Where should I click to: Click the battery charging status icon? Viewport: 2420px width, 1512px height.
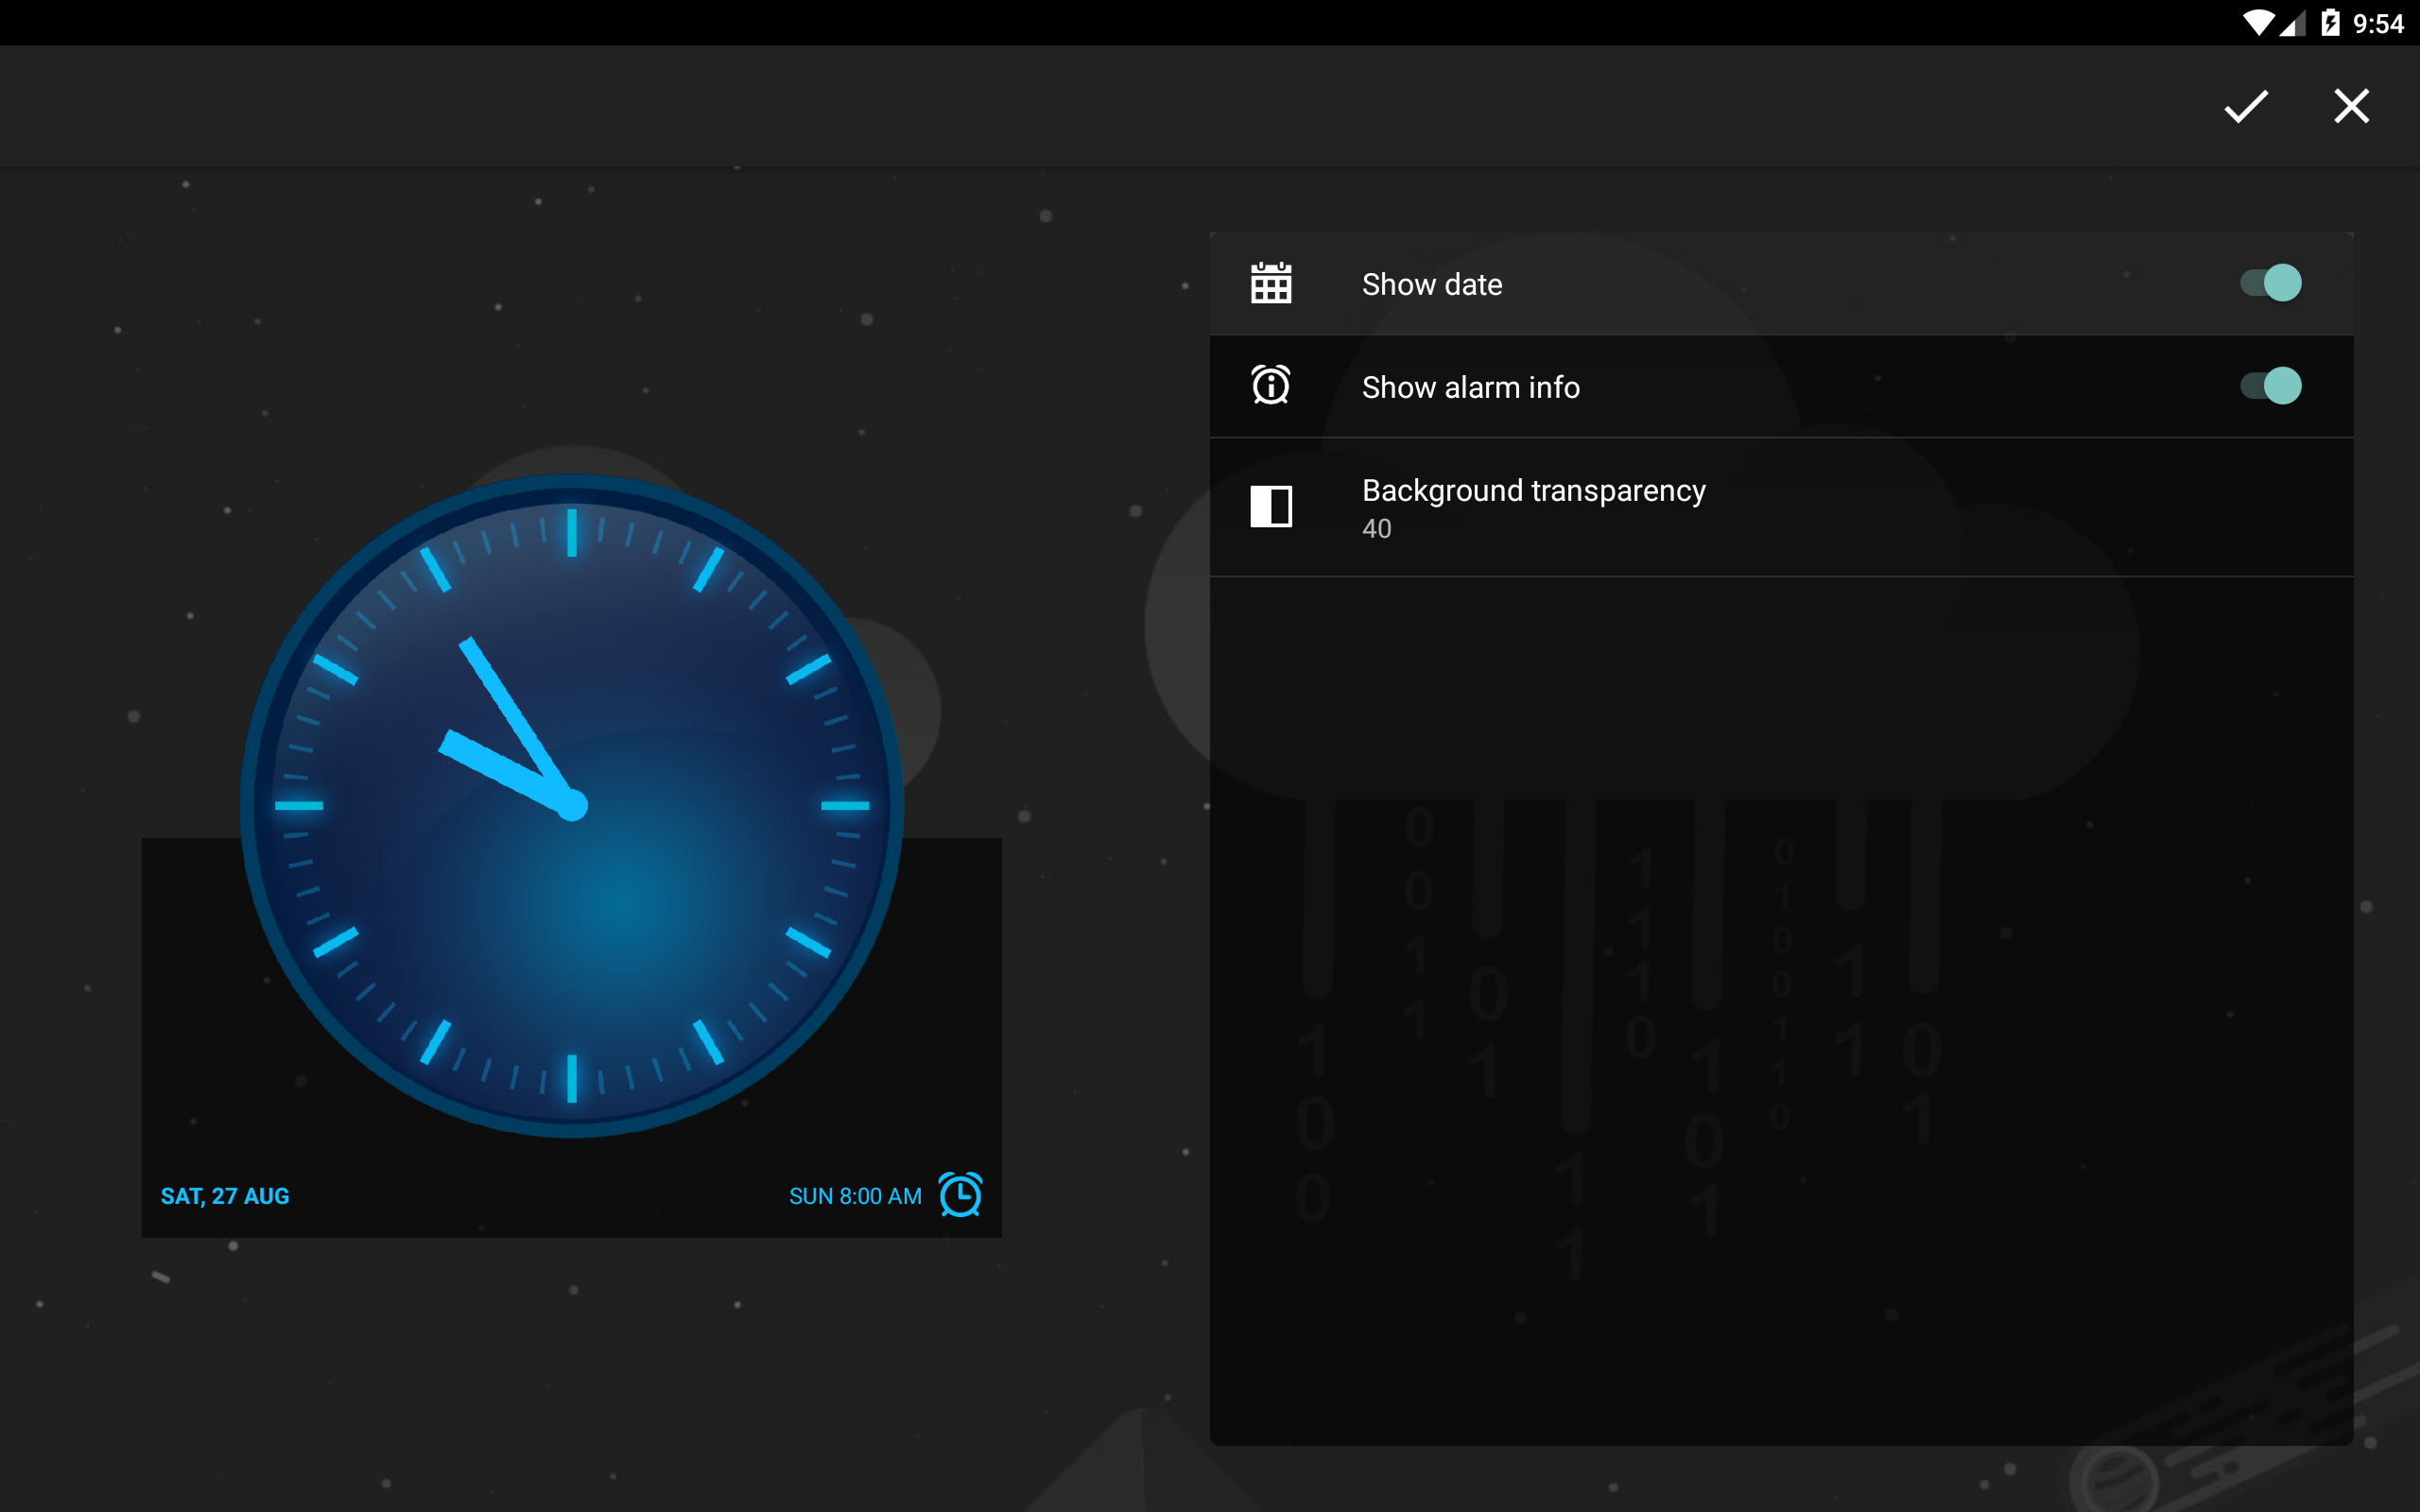click(2330, 23)
